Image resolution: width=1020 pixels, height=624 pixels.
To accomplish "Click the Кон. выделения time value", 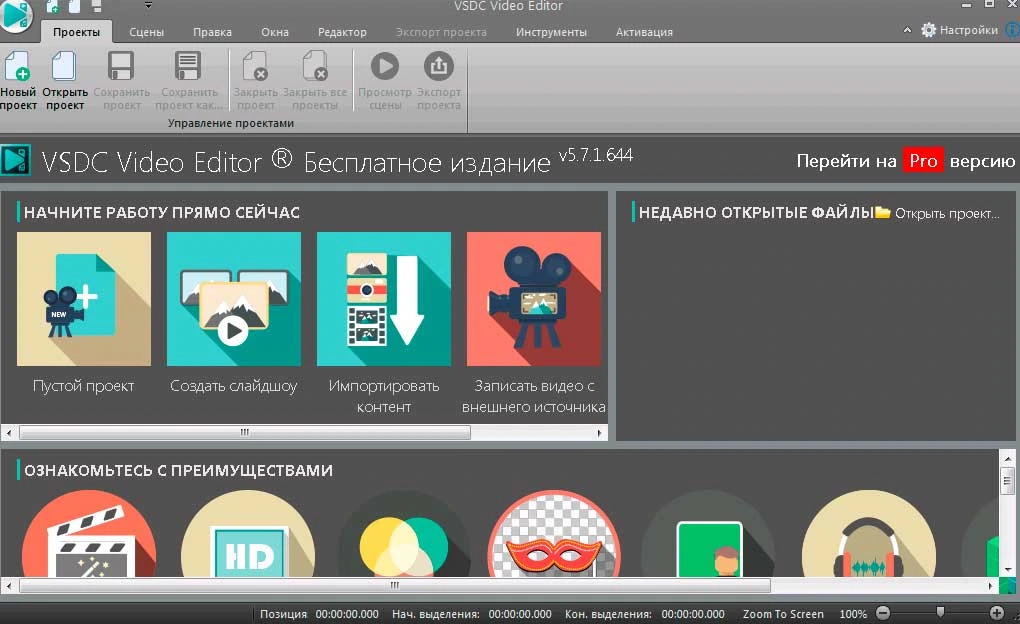I will pos(693,614).
